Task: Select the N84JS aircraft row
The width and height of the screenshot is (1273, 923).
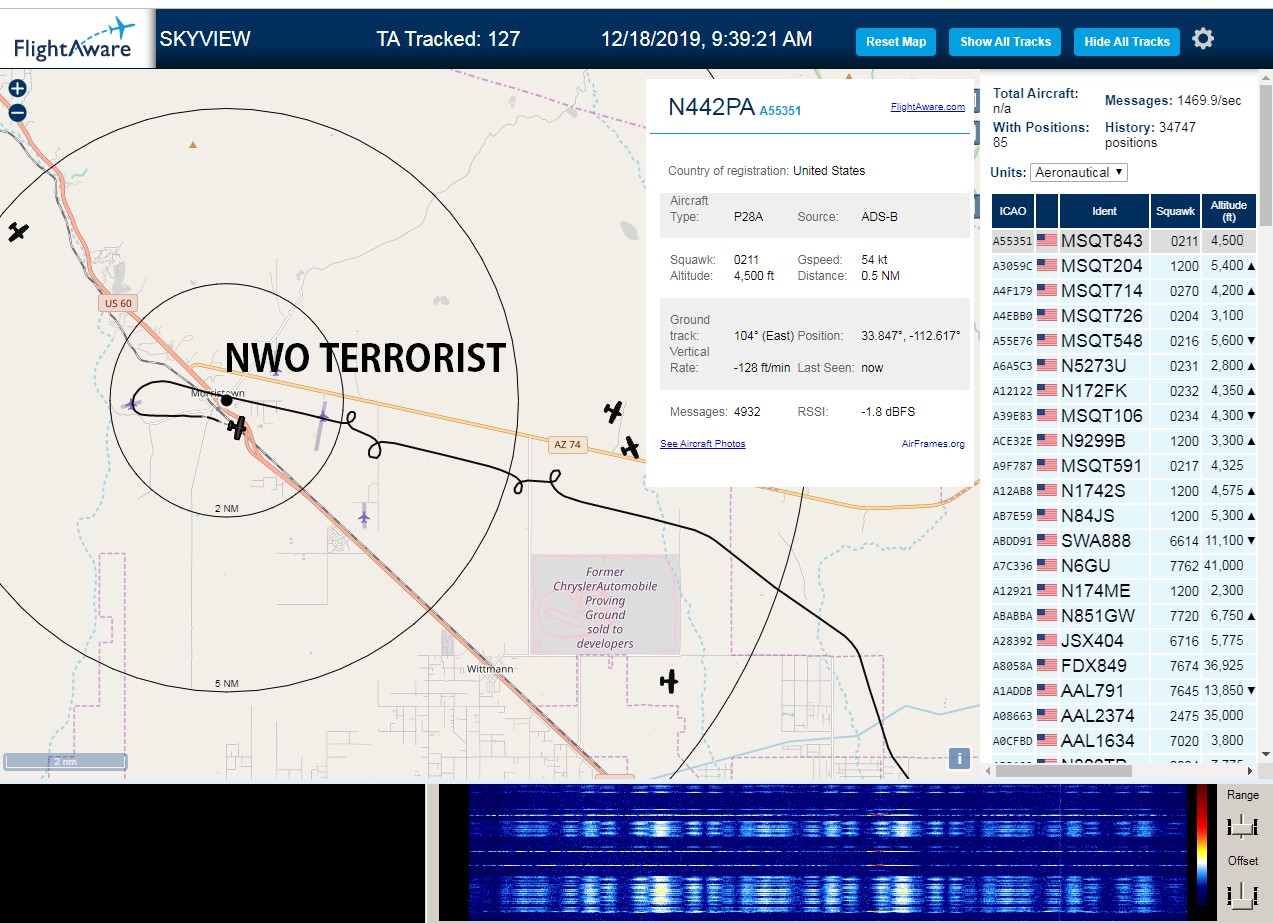Action: (x=1124, y=516)
